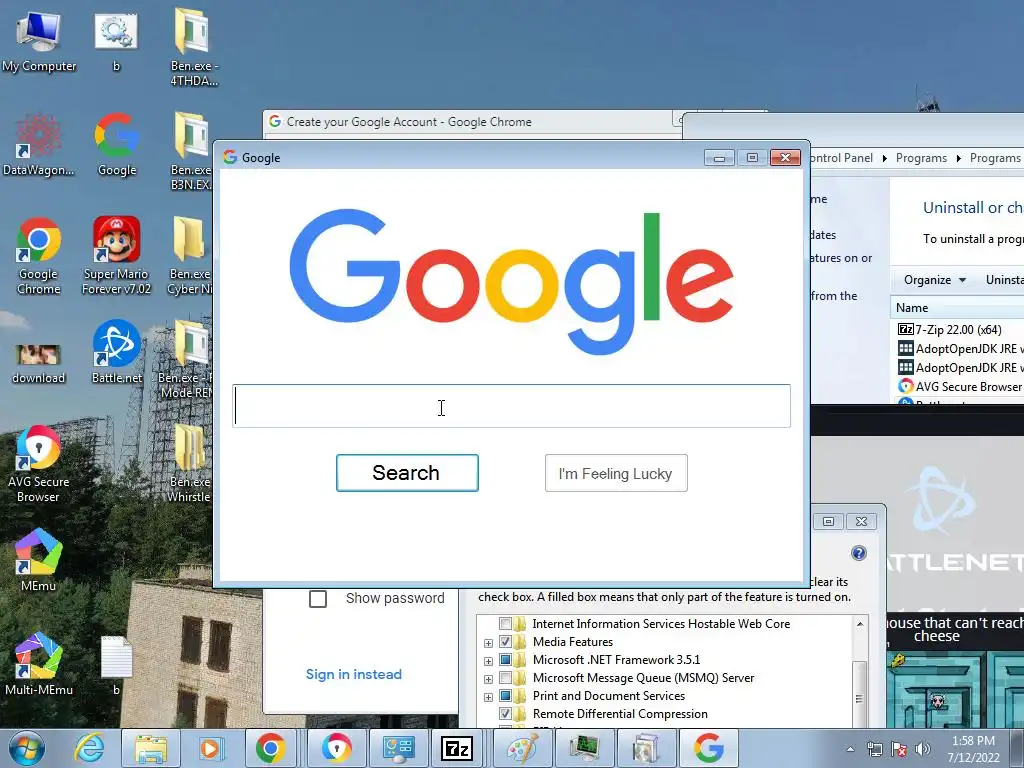This screenshot has height=768, width=1024.
Task: Open Super Mario Forever v7.02 shortcut
Action: [116, 255]
